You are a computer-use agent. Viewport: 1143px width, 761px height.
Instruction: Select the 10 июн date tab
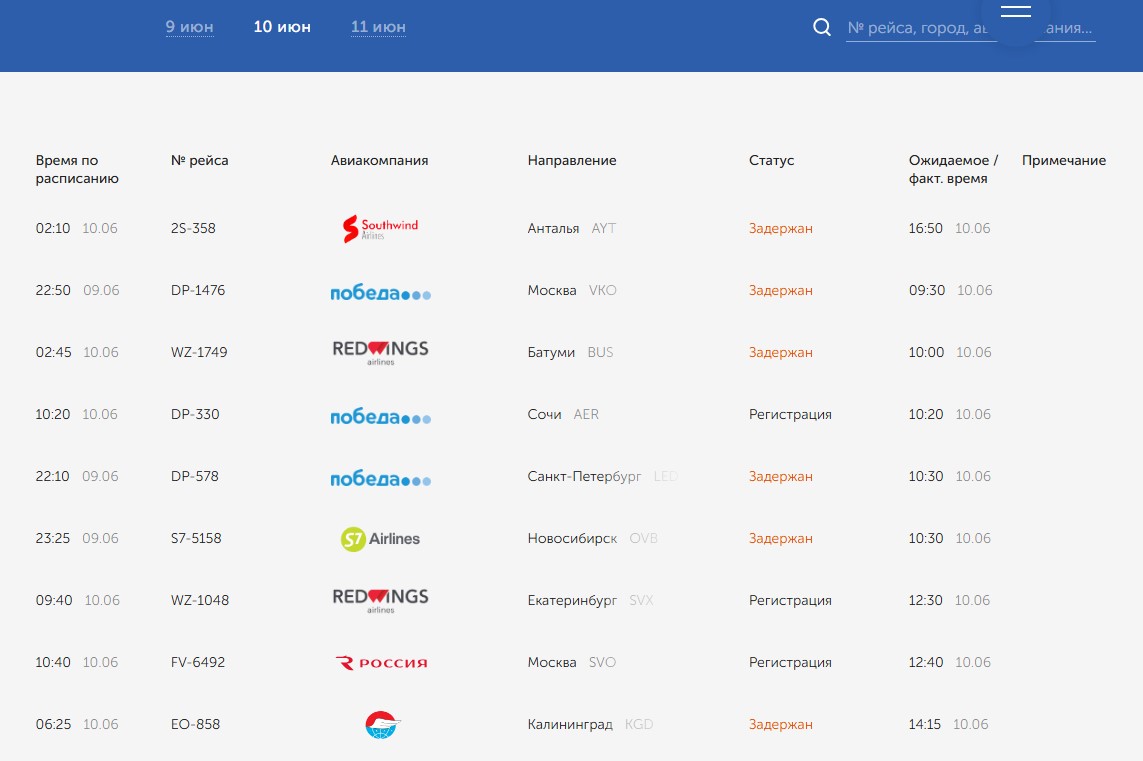(x=282, y=27)
